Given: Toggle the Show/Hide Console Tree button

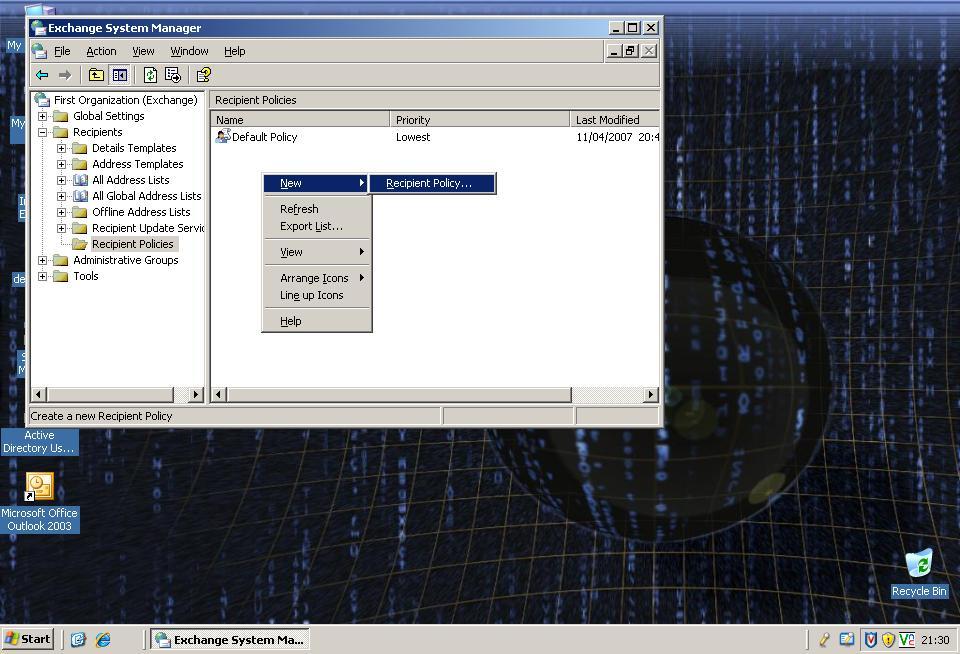Looking at the screenshot, I should coord(119,75).
